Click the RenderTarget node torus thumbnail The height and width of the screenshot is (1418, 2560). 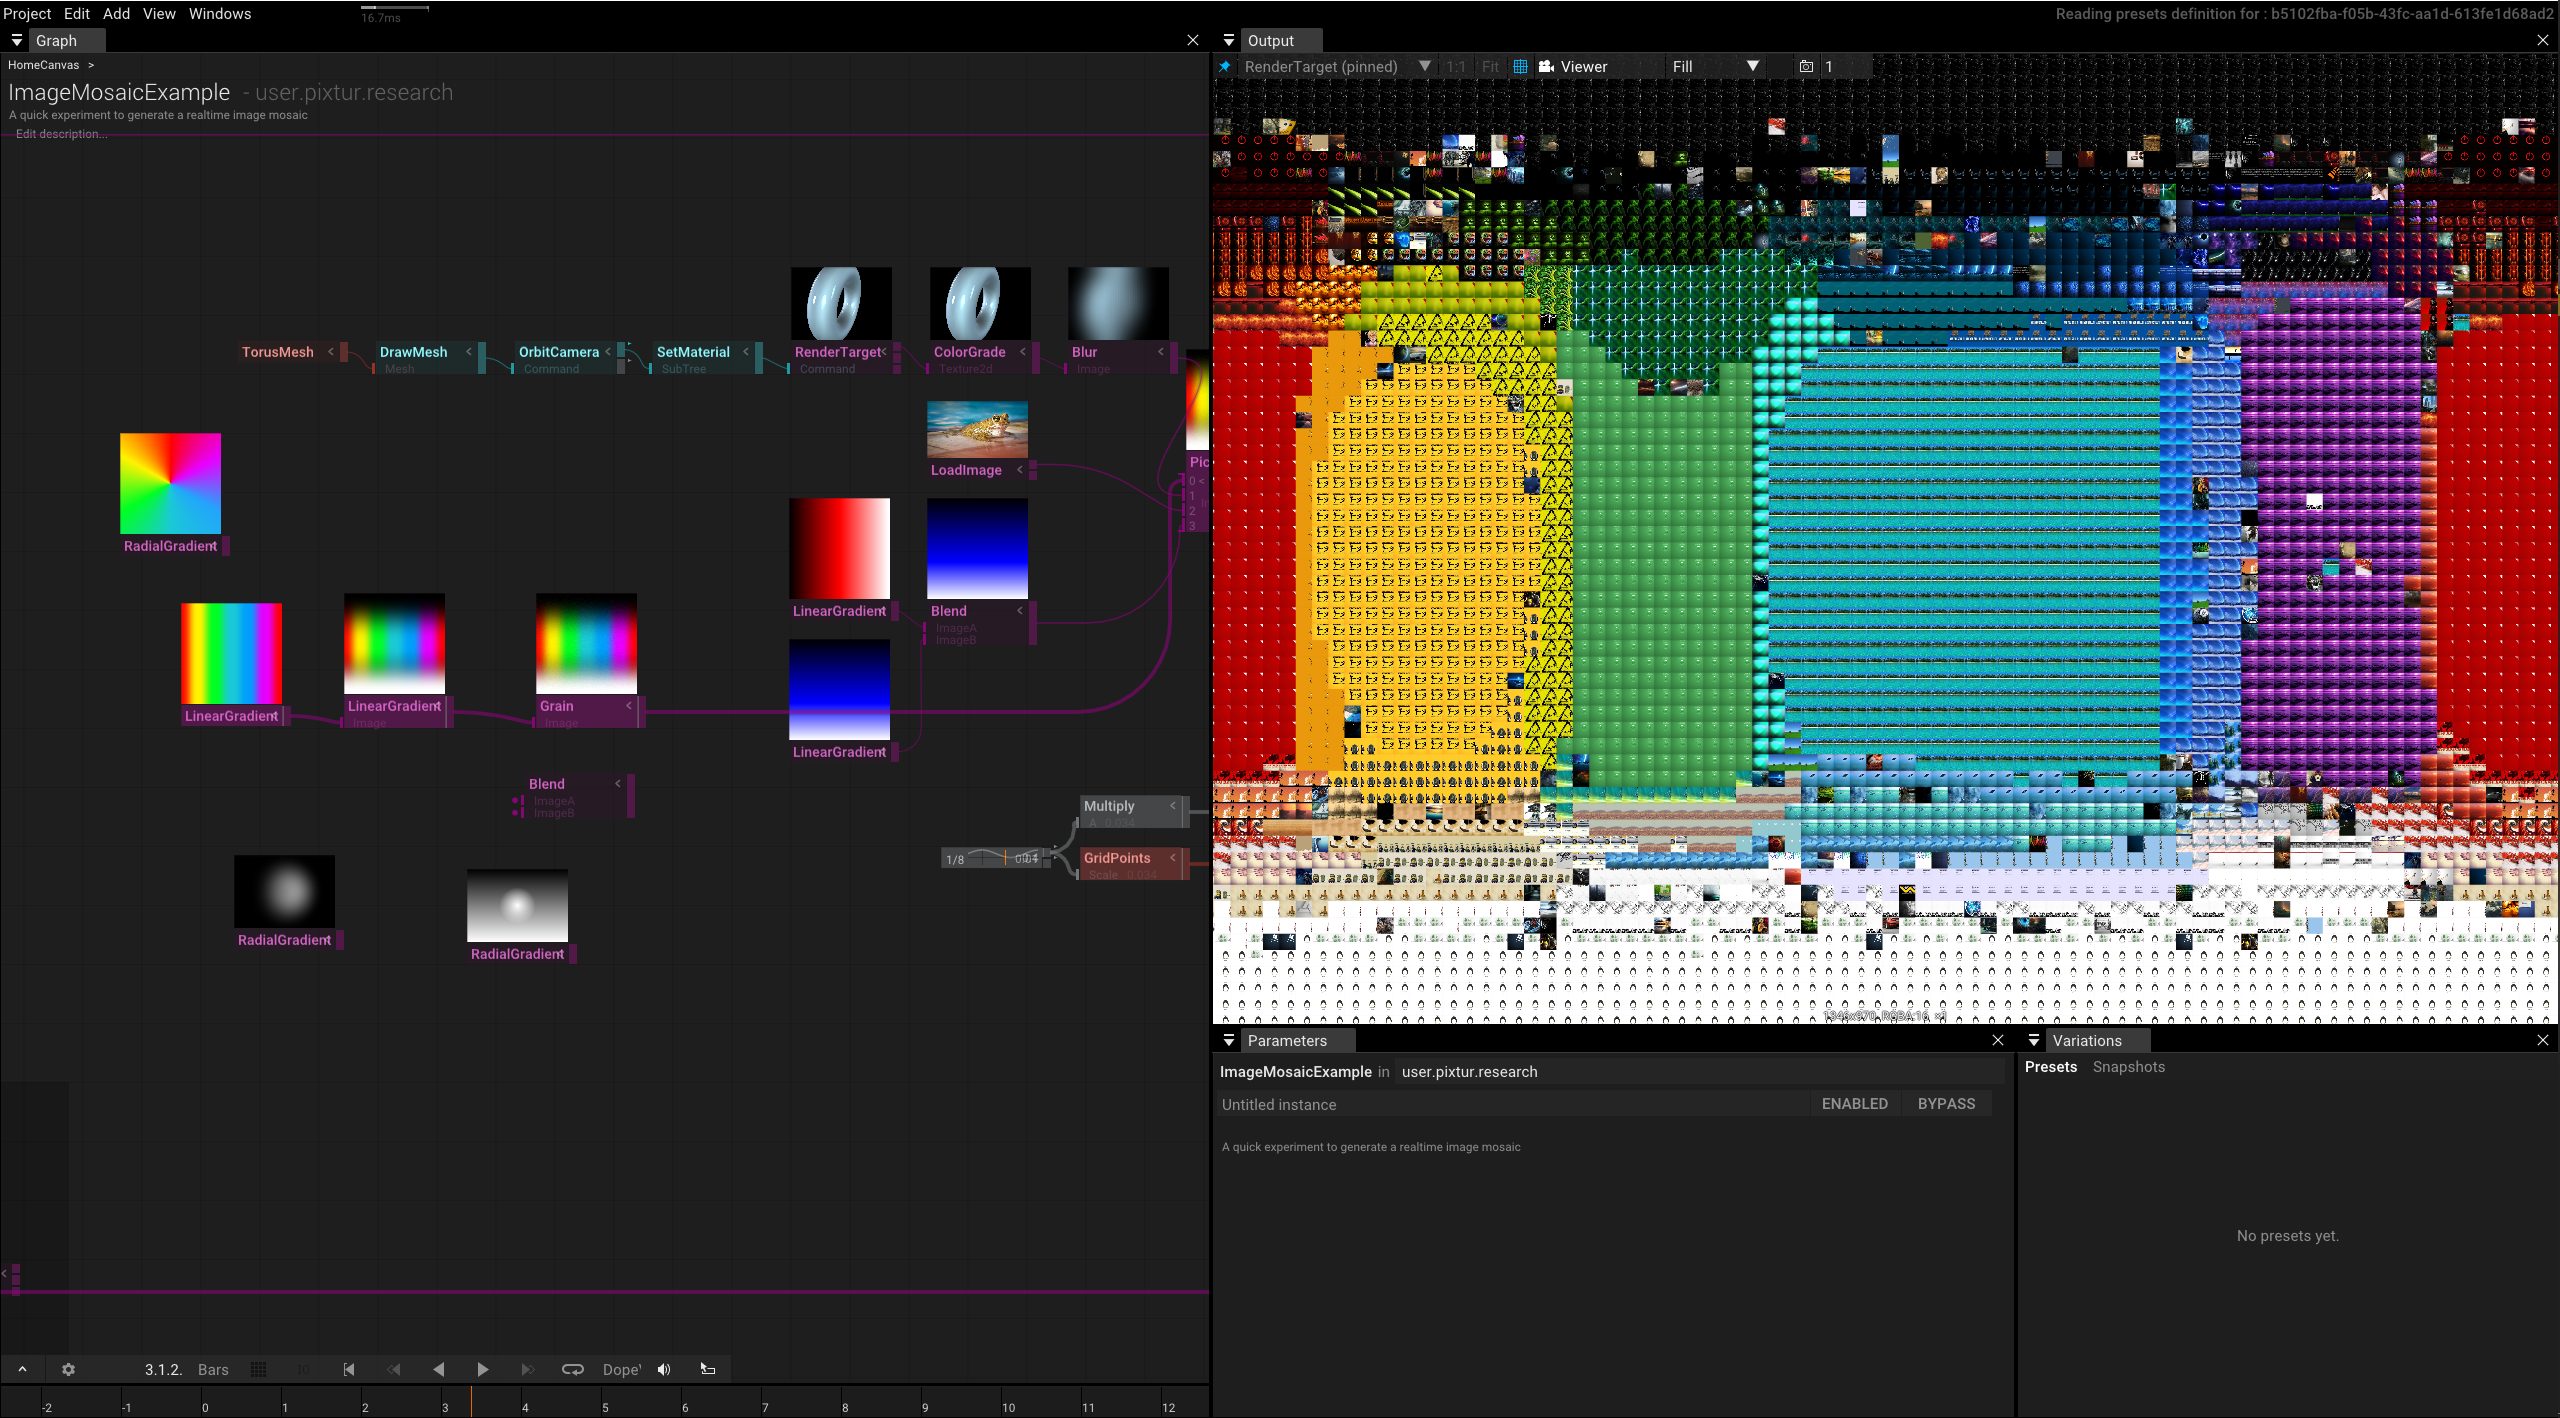[x=841, y=303]
